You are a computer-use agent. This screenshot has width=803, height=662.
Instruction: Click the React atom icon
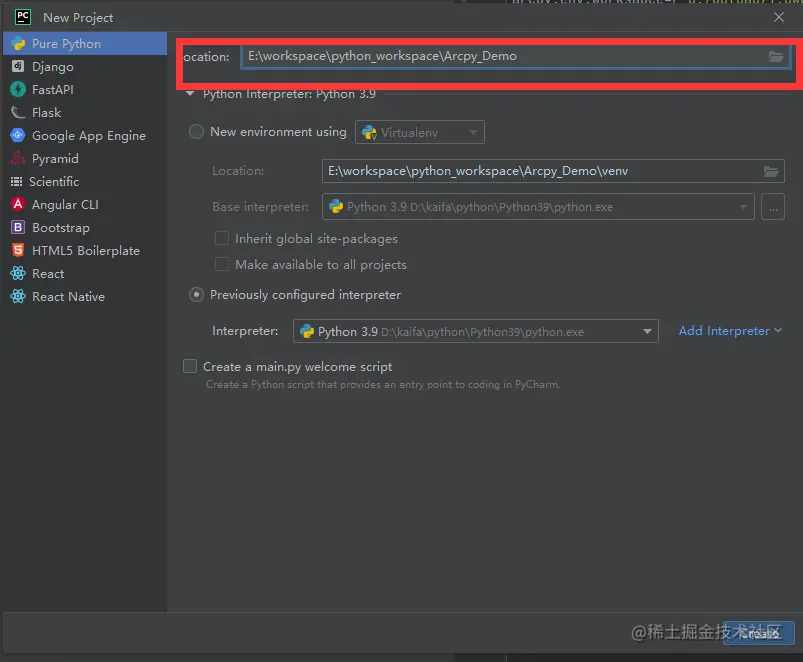tap(18, 273)
